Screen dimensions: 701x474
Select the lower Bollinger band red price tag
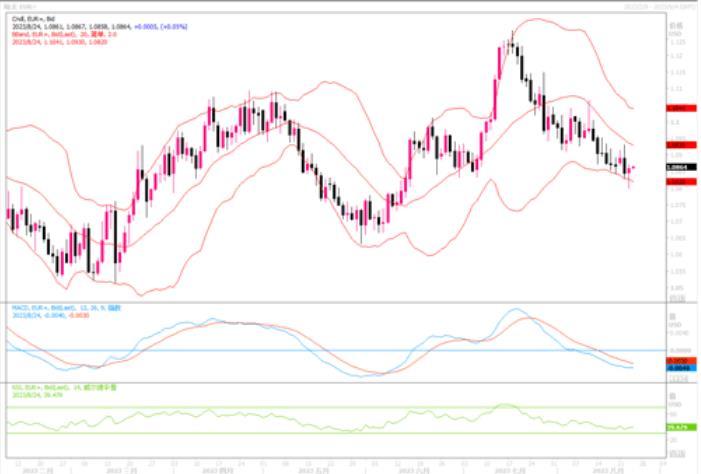(x=680, y=182)
